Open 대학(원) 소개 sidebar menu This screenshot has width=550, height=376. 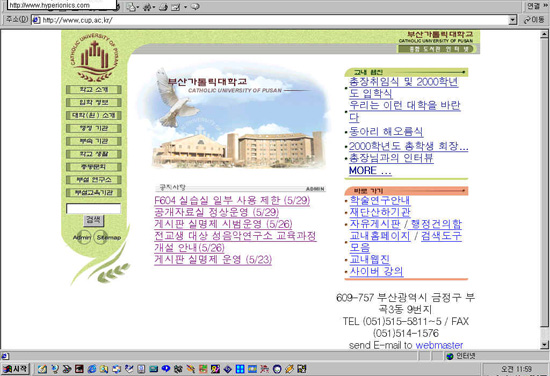click(x=94, y=115)
